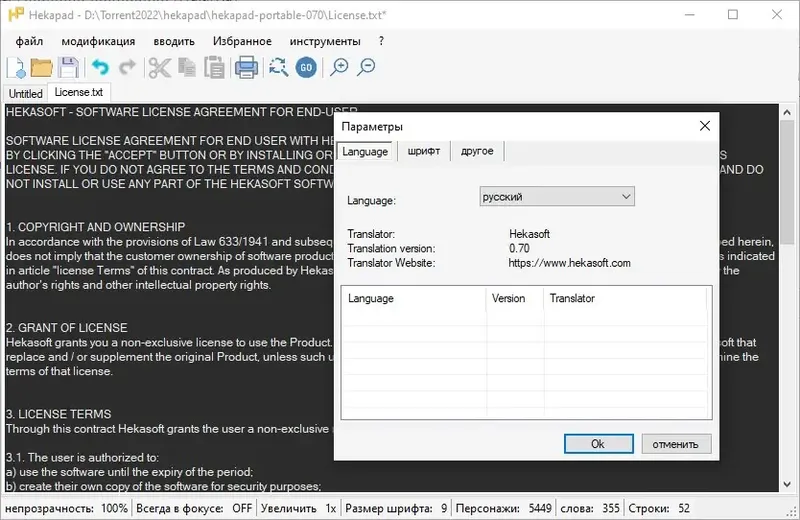This screenshot has width=800, height=520.
Task: Switch to the шрифт tab
Action: (x=424, y=151)
